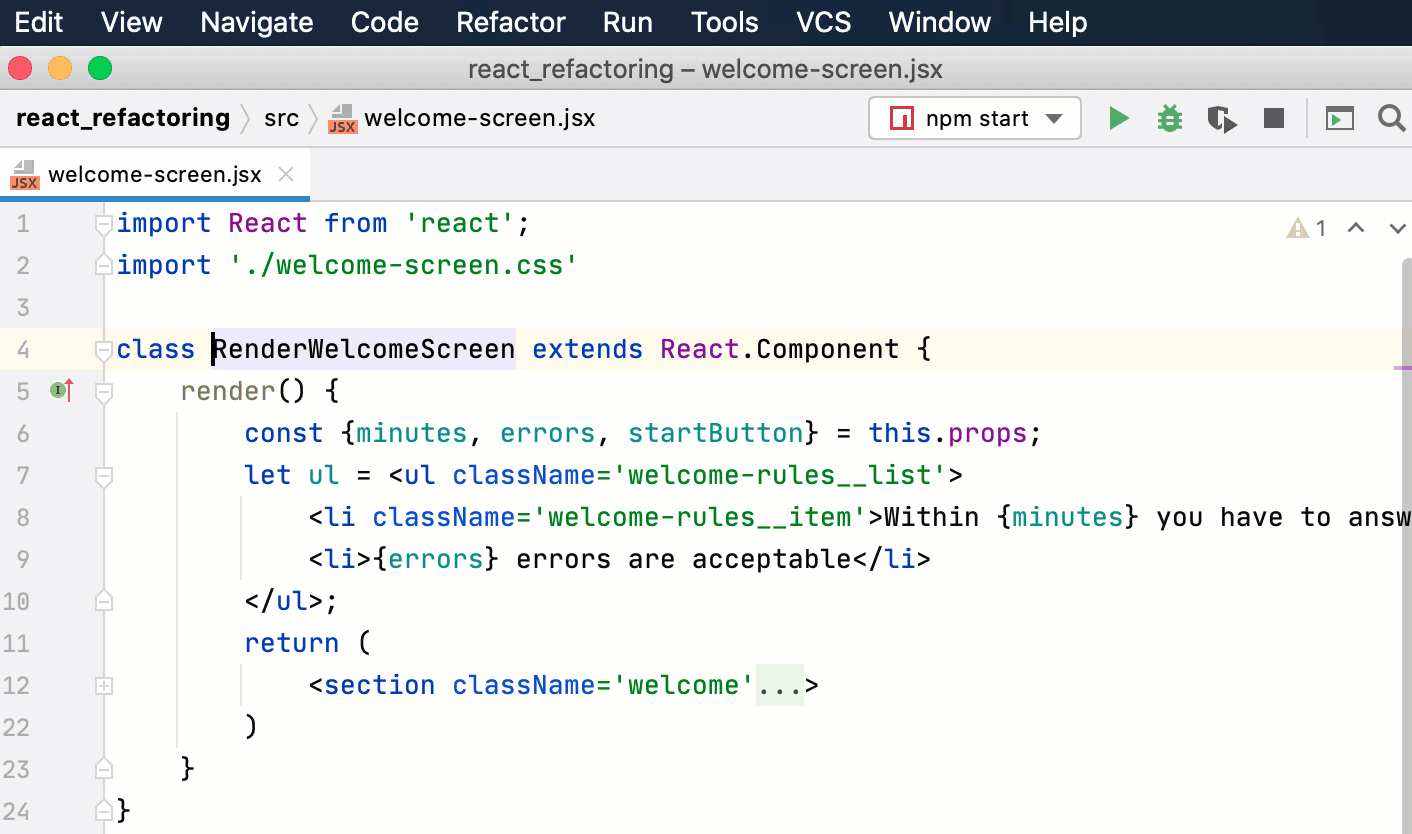Open the Refactor menu
The image size is (1412, 834).
[510, 22]
